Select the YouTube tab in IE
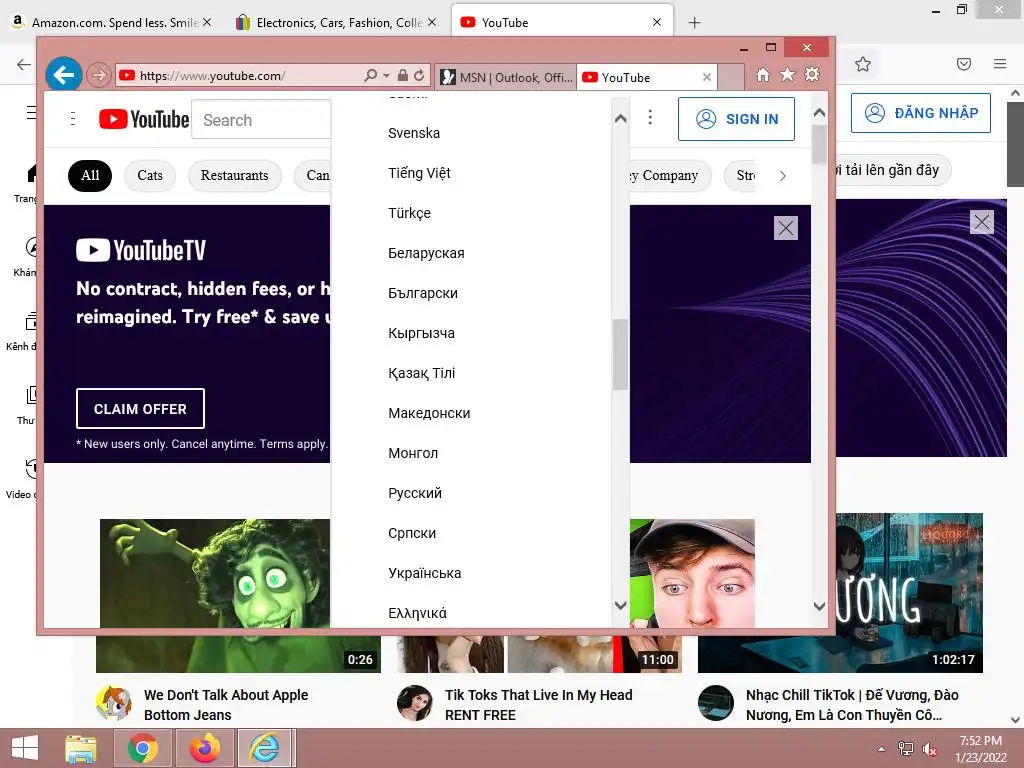Screen dimensions: 1024x768 [x=647, y=77]
